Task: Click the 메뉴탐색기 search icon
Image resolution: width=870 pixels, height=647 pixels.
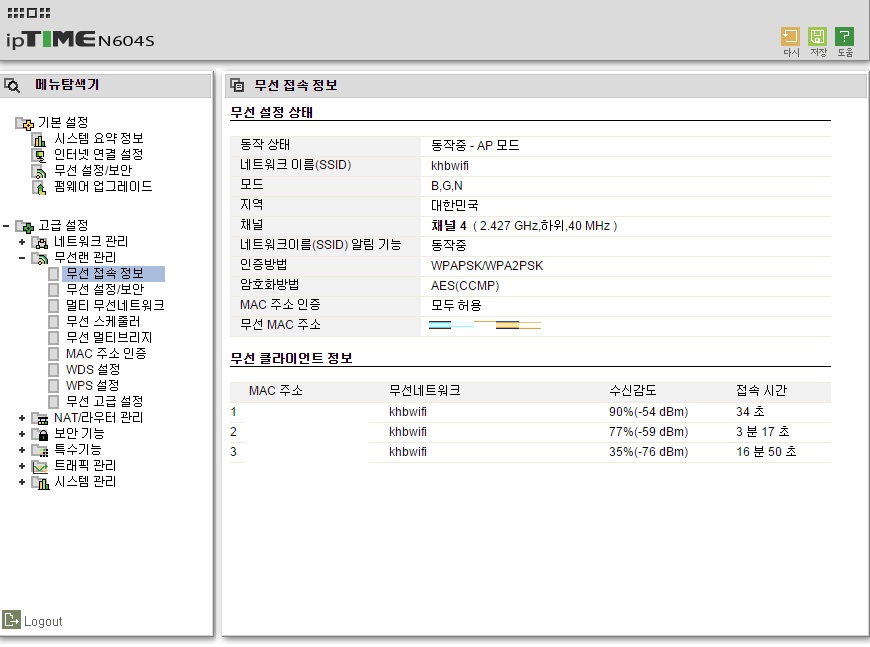Action: point(12,85)
